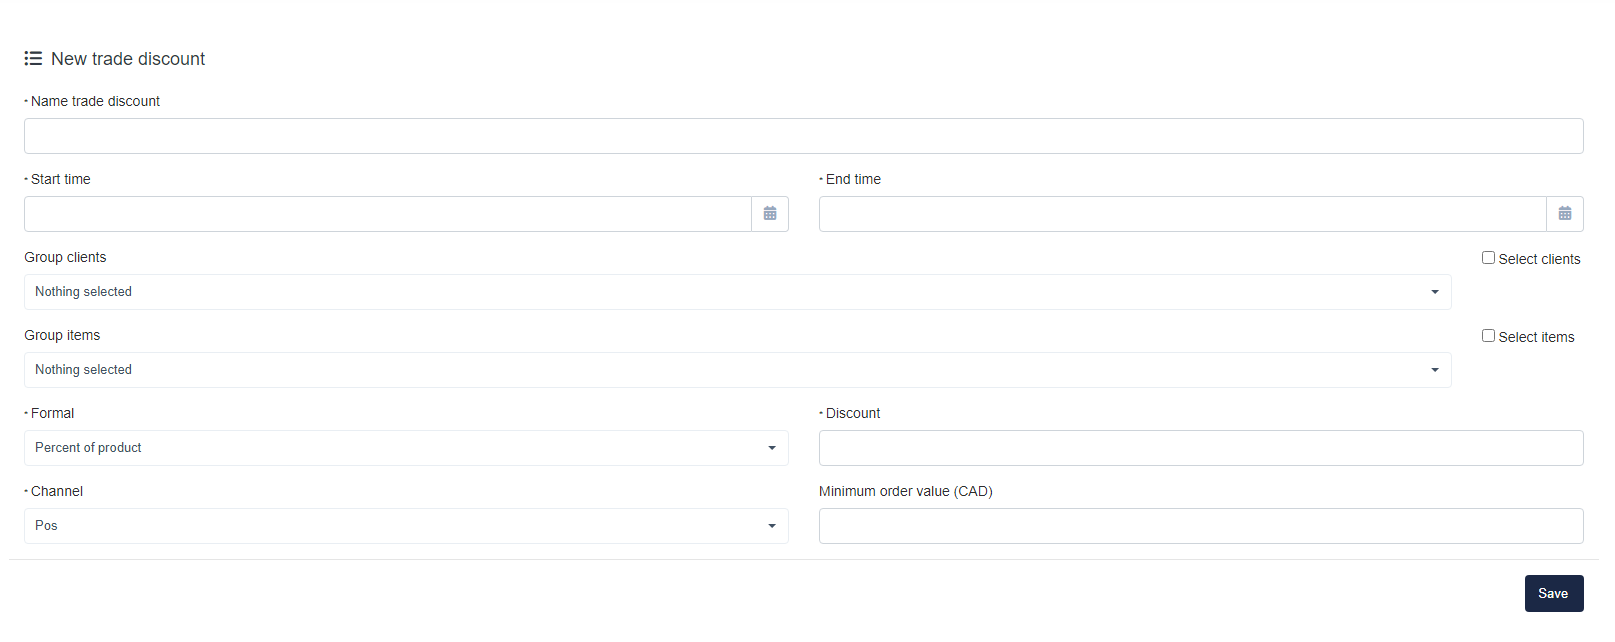
Task: Open the Group items dropdown
Action: click(x=737, y=370)
